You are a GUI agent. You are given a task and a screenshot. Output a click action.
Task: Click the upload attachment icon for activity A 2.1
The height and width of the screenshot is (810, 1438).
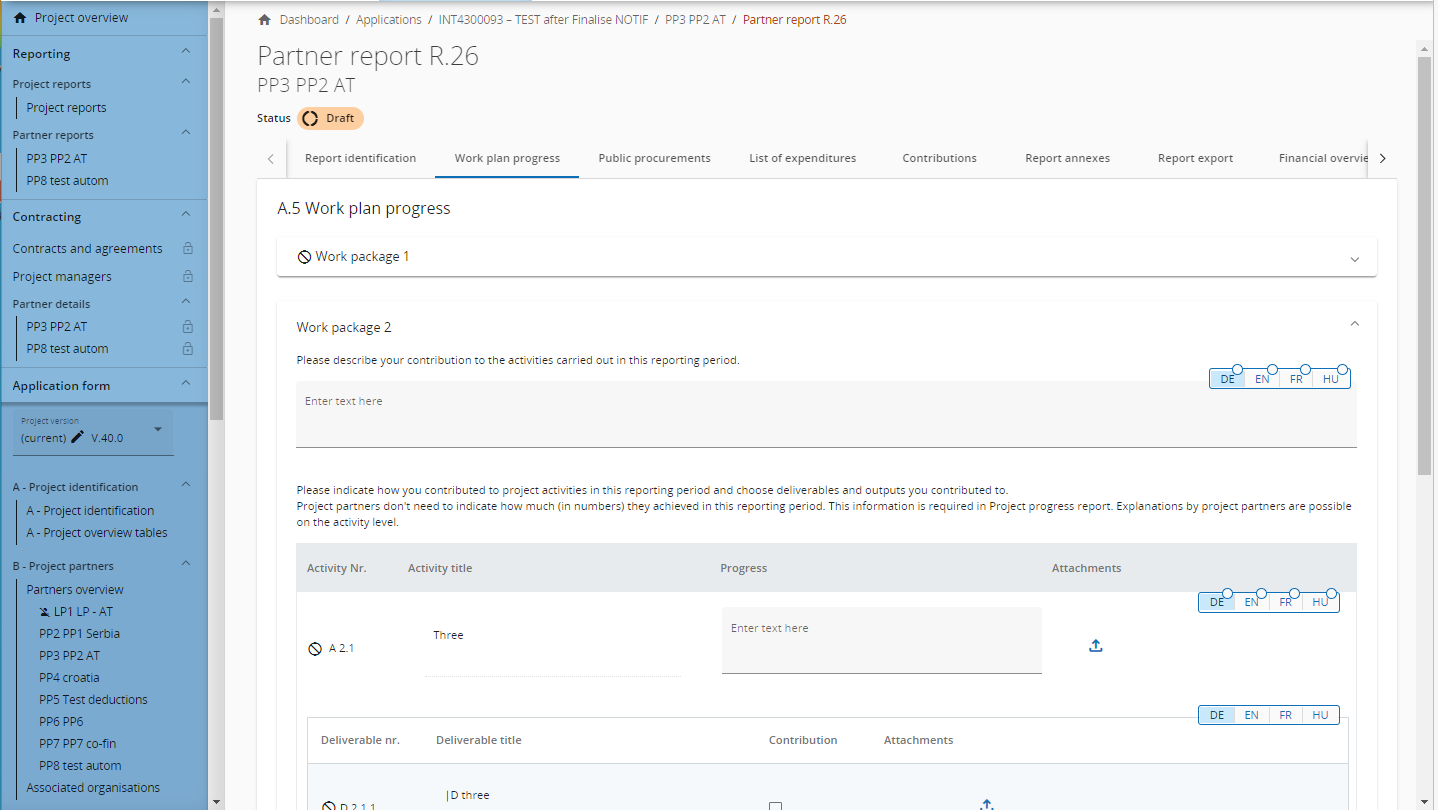coord(1095,646)
